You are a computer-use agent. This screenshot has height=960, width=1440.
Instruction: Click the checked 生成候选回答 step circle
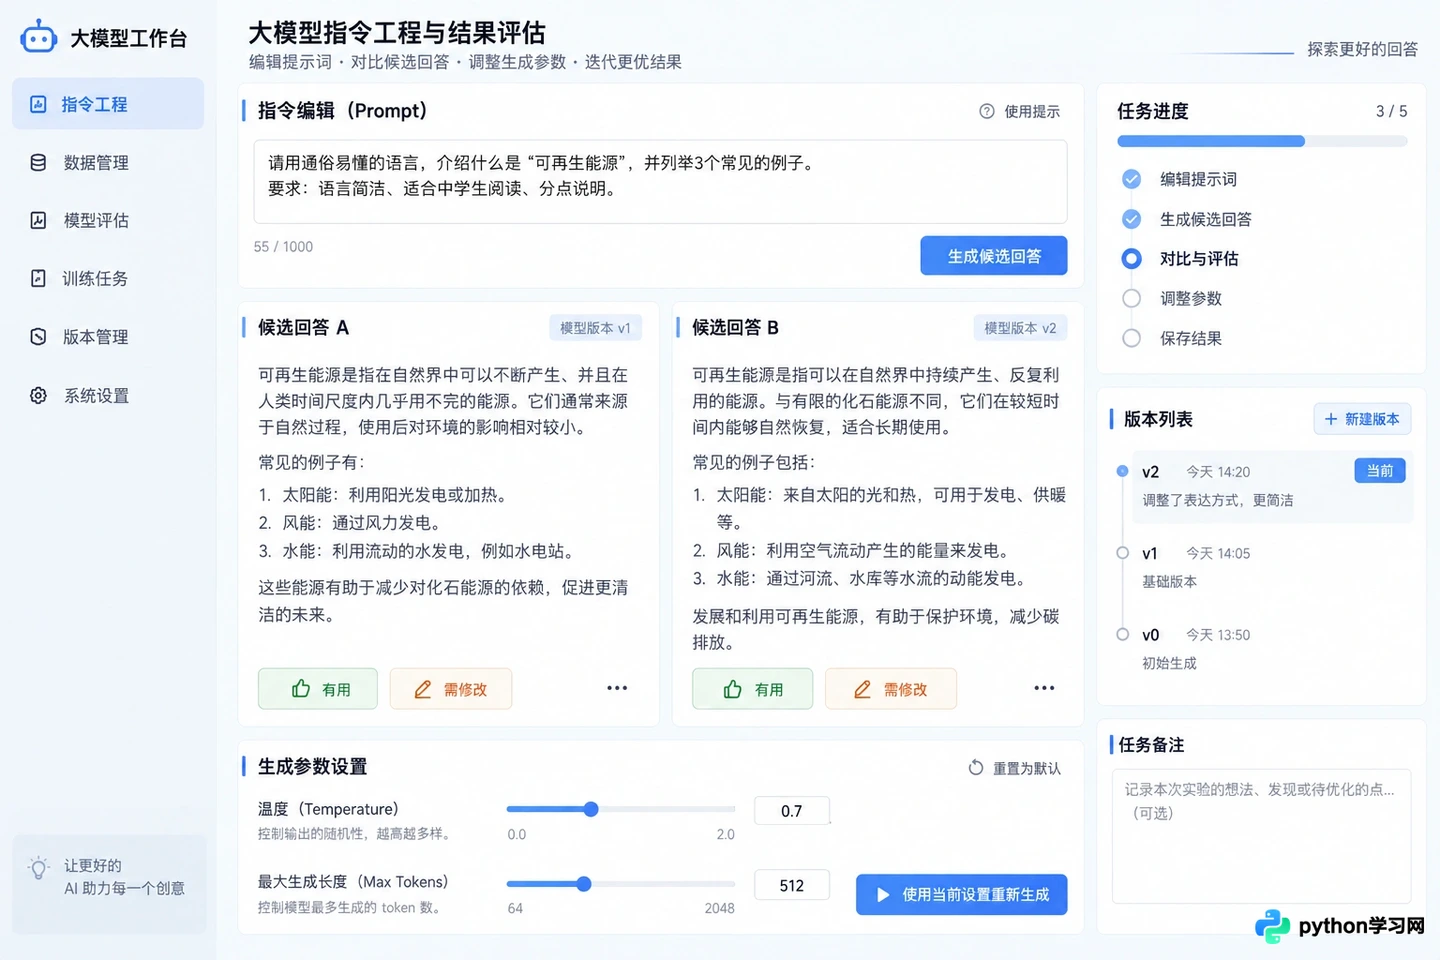point(1131,219)
